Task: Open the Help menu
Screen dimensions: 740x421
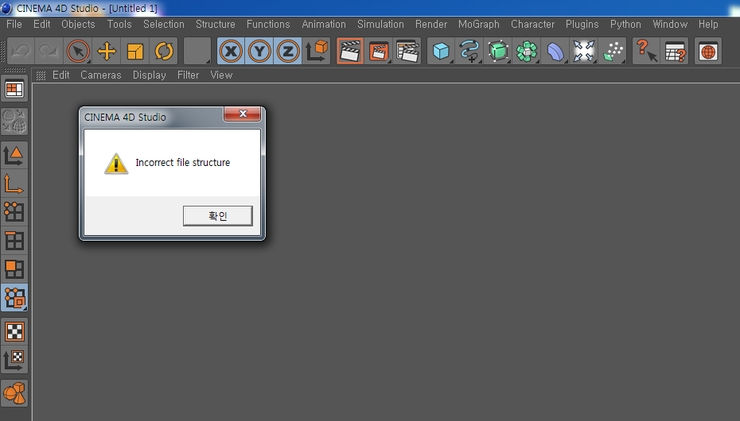Action: pos(708,24)
